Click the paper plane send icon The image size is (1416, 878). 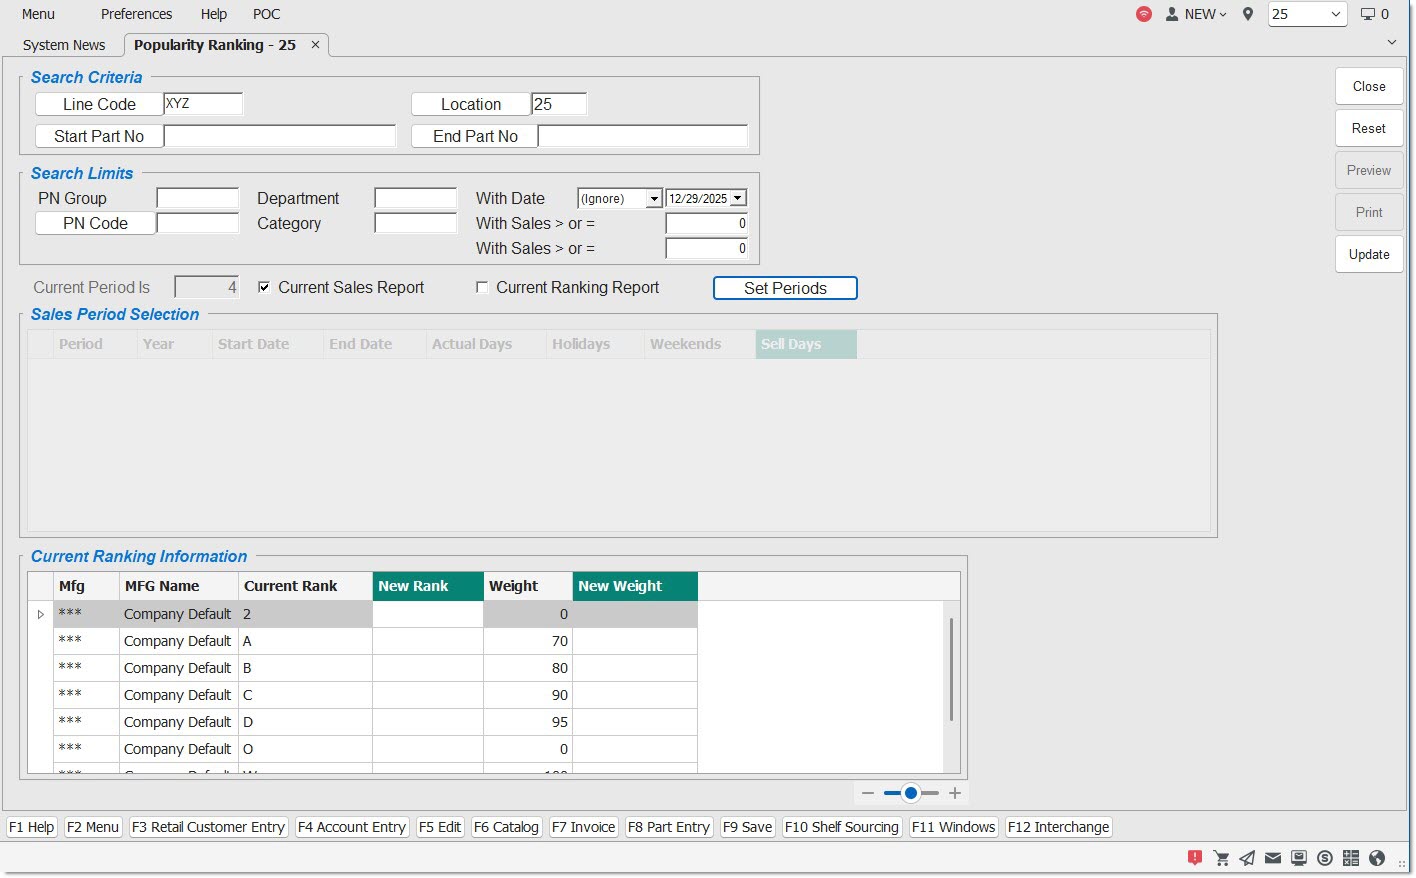(1247, 858)
